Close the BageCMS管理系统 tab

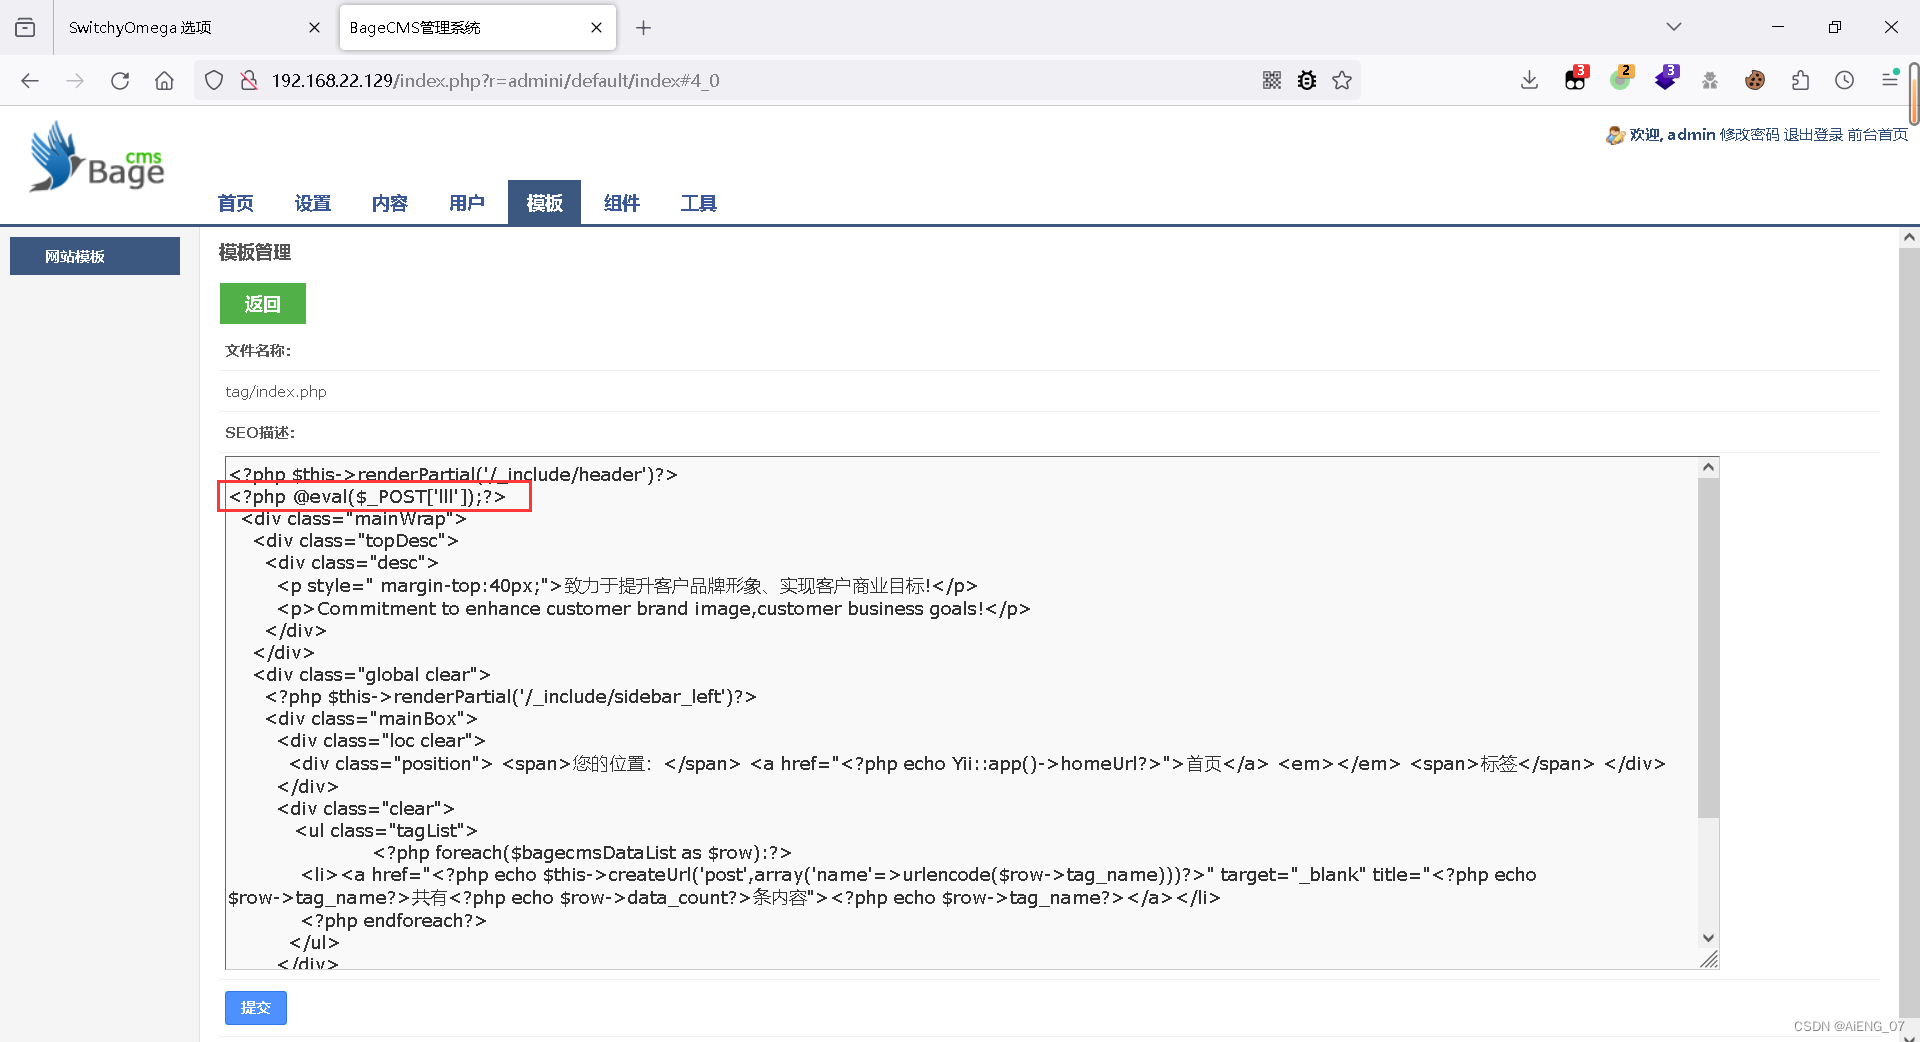pos(596,28)
